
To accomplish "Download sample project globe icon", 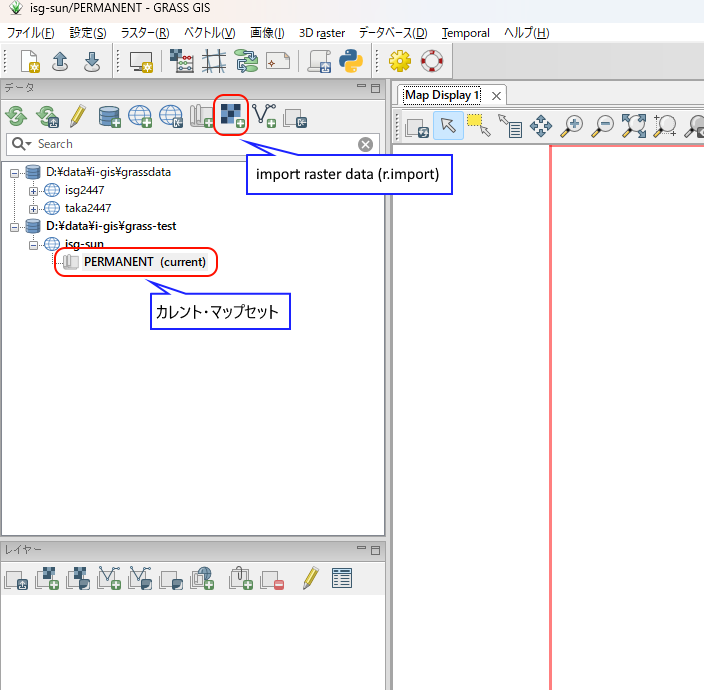I will point(171,116).
